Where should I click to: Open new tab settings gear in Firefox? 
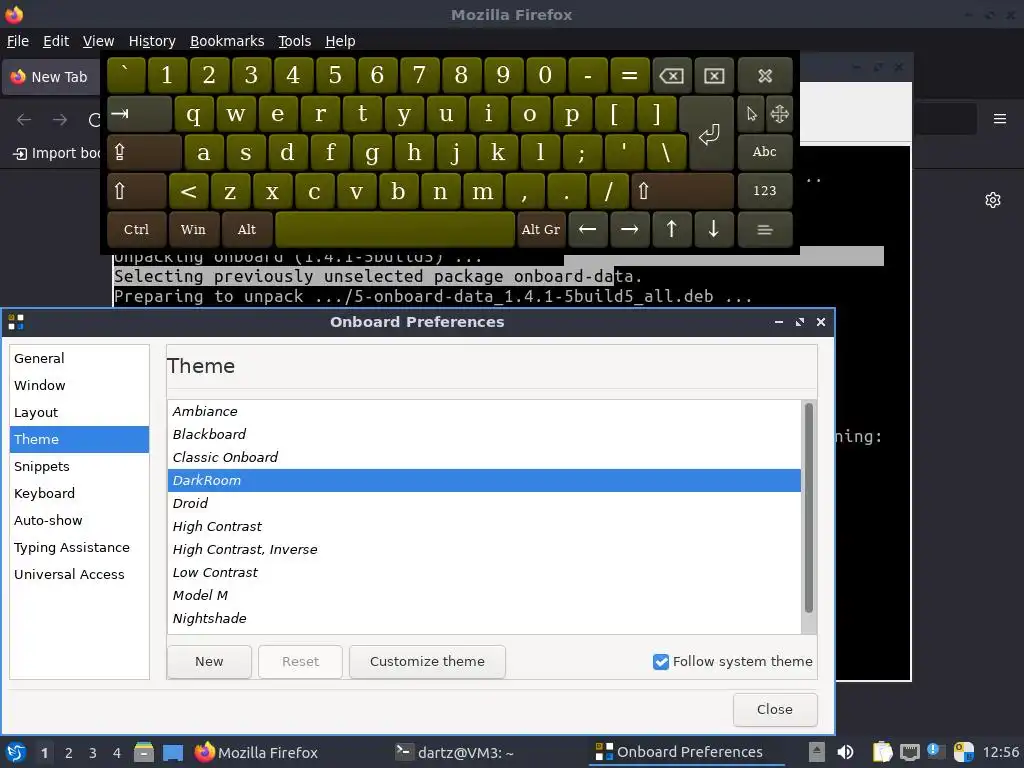(x=993, y=200)
